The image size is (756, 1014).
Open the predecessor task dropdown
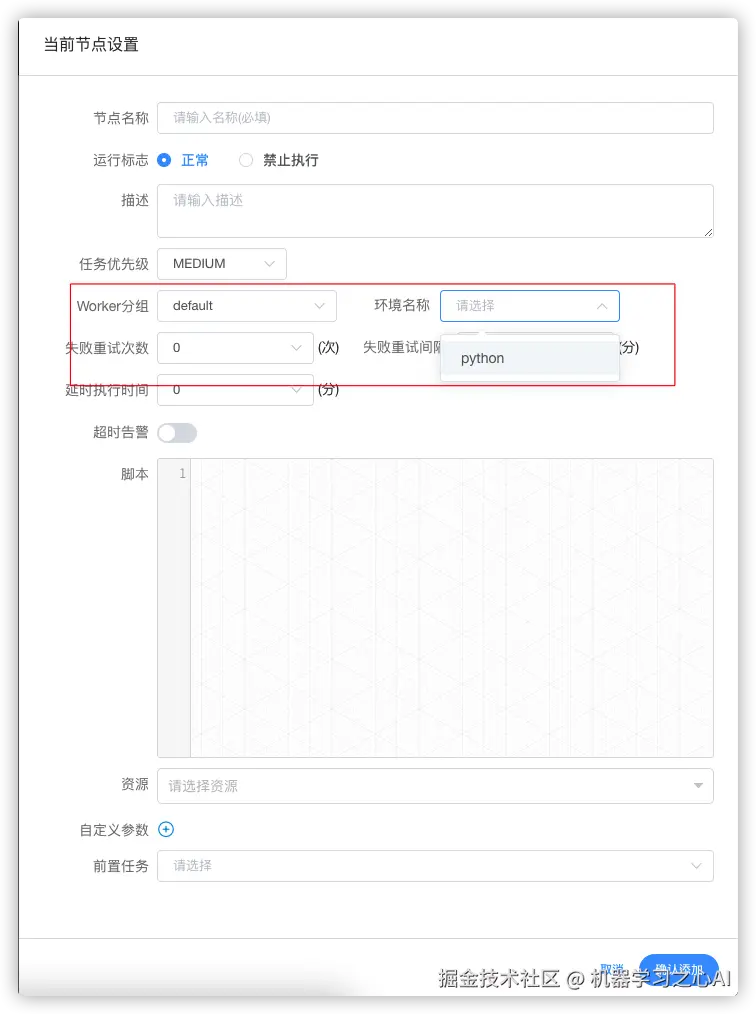coord(435,866)
